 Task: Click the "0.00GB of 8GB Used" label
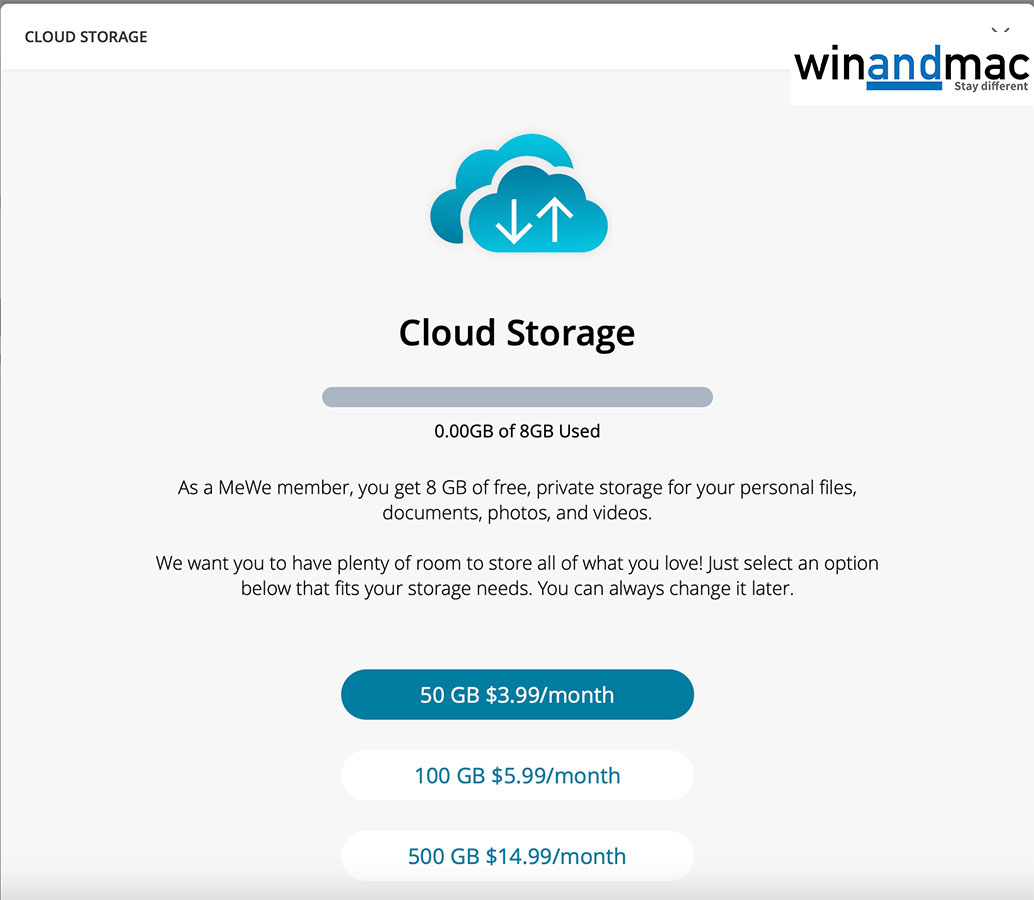coord(517,432)
